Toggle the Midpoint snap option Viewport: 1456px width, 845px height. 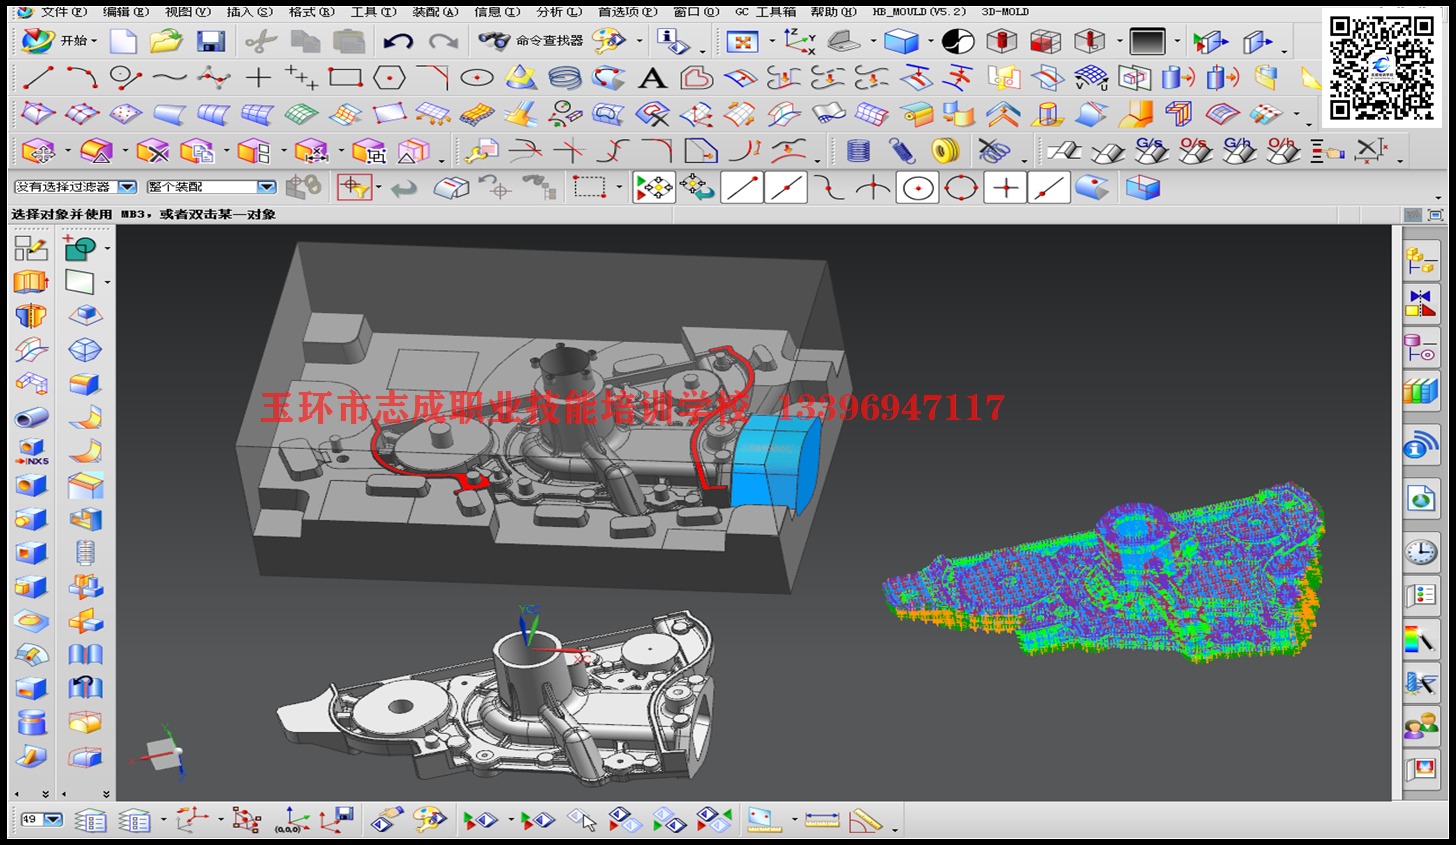tap(786, 187)
